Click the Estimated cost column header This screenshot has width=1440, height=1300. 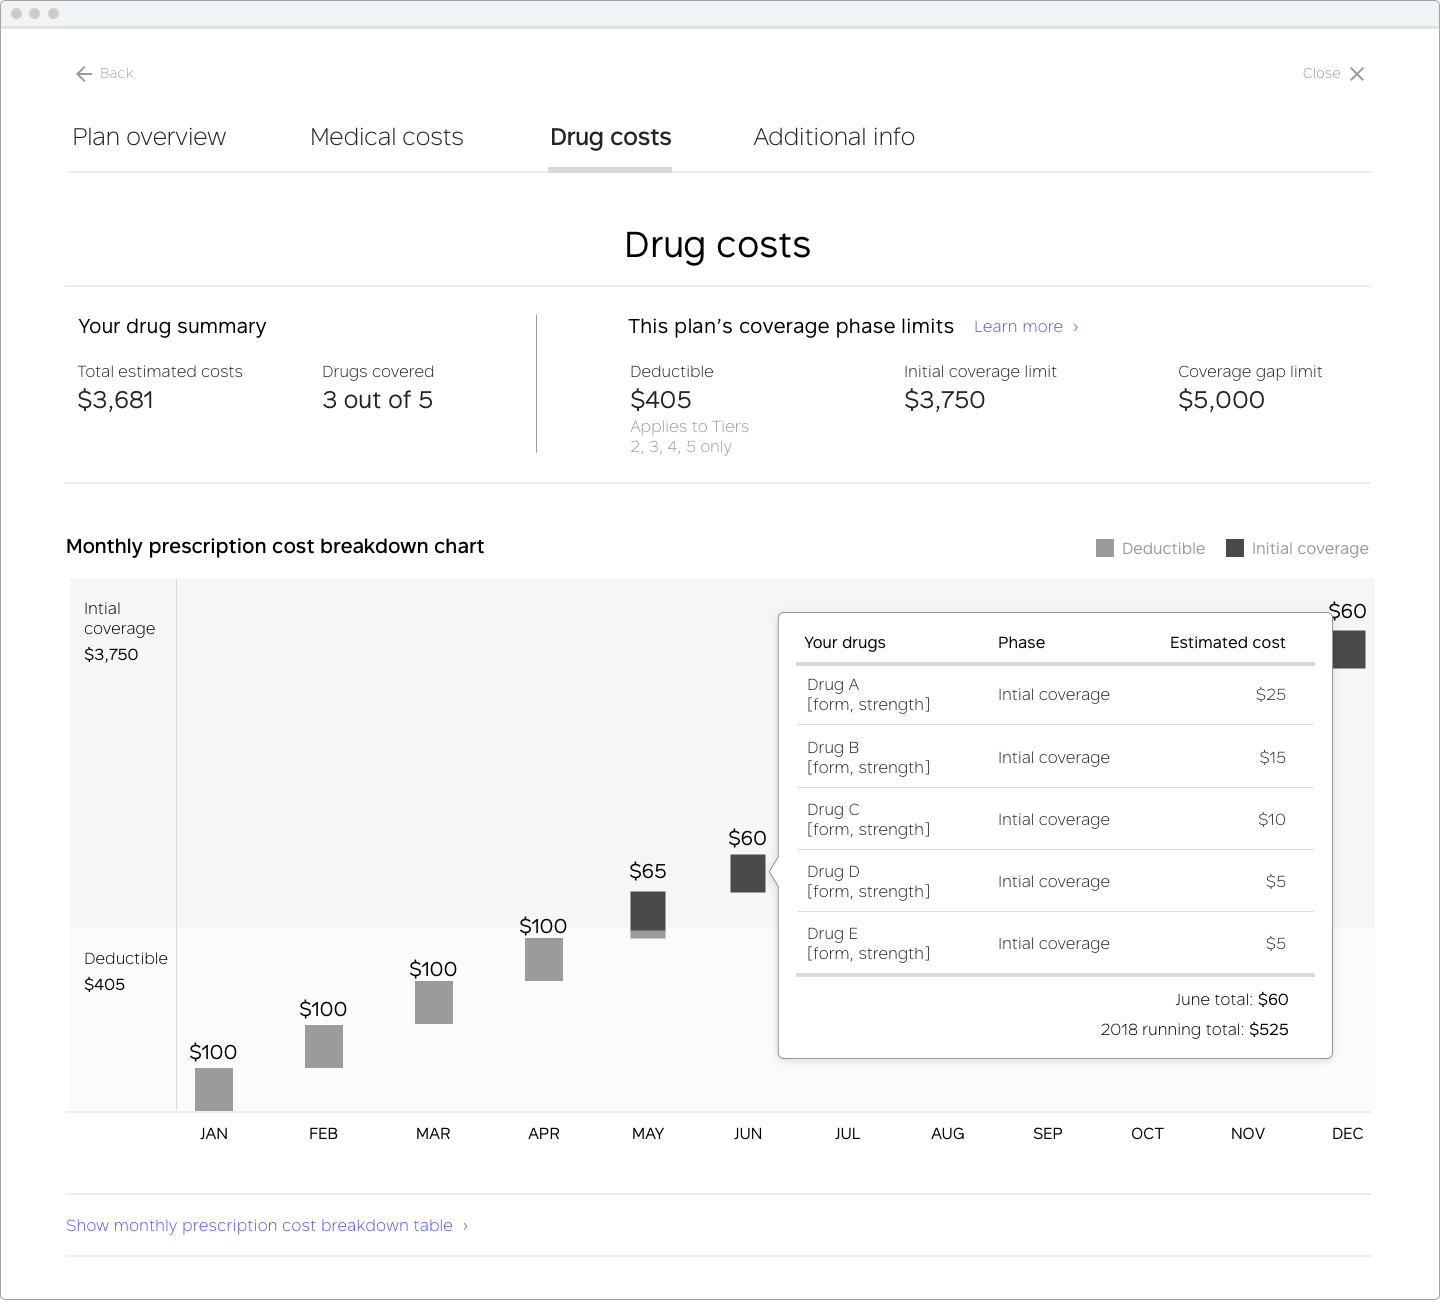click(x=1228, y=643)
